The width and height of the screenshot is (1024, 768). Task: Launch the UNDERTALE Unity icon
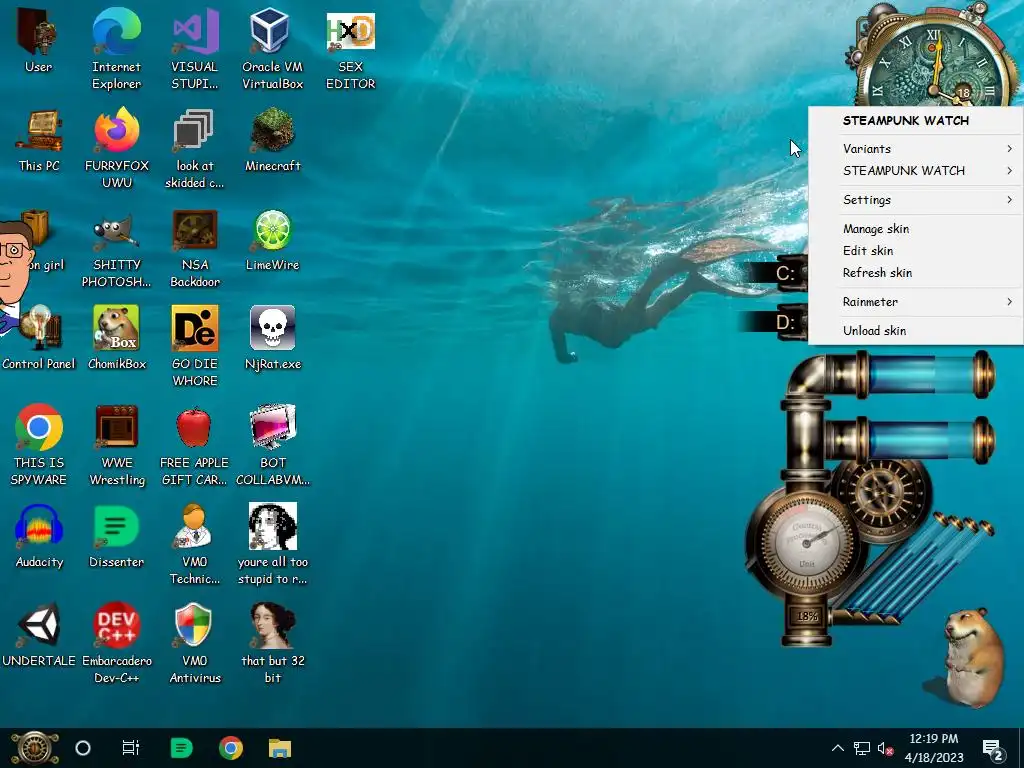point(39,625)
